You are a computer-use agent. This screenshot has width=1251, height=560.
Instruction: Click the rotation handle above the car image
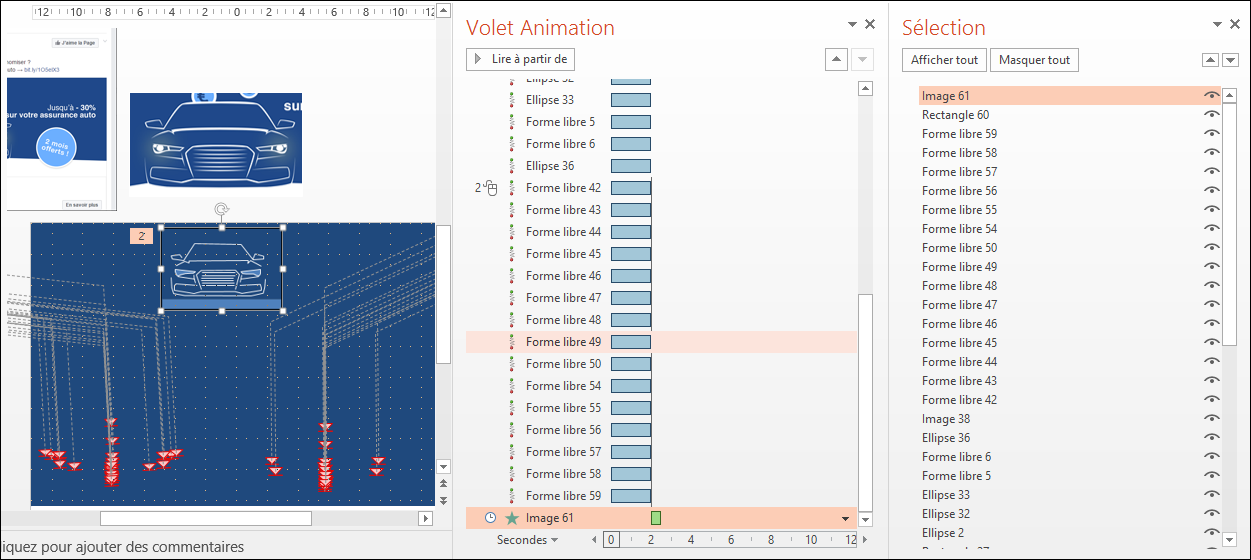point(222,210)
